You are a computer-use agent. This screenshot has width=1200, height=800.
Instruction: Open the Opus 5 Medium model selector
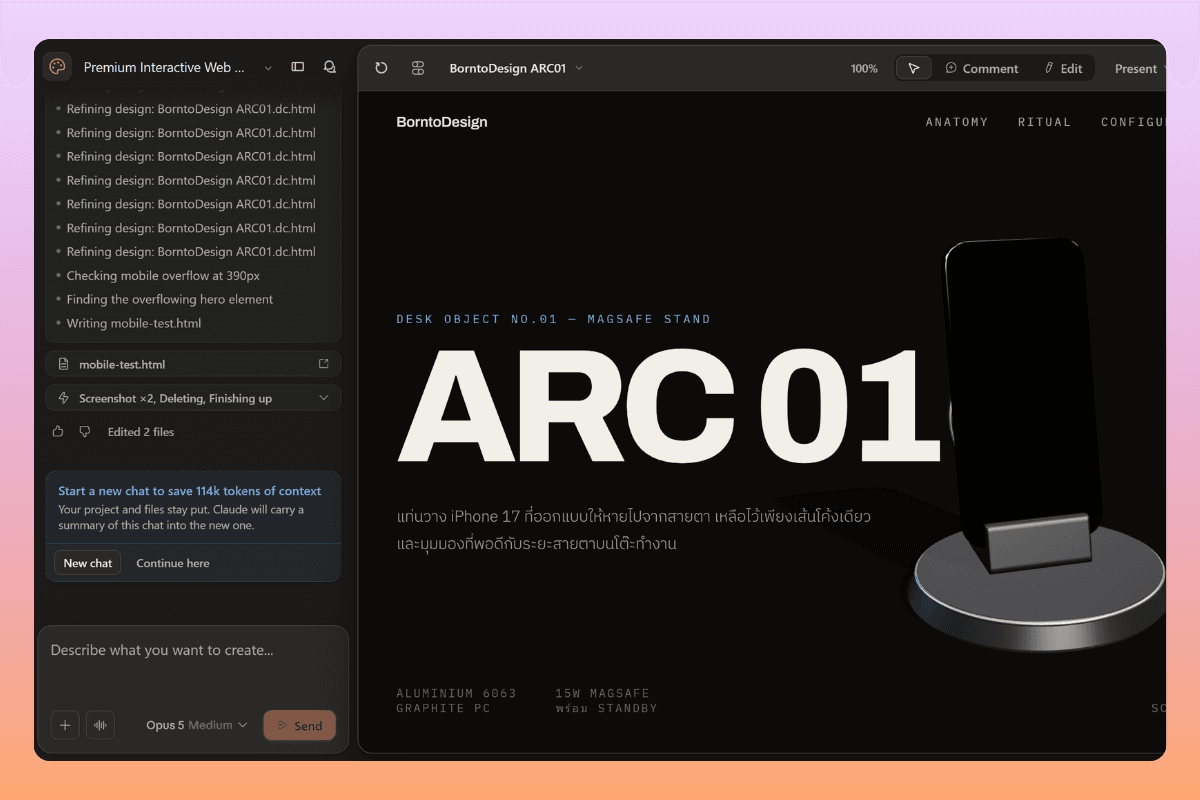(x=196, y=725)
